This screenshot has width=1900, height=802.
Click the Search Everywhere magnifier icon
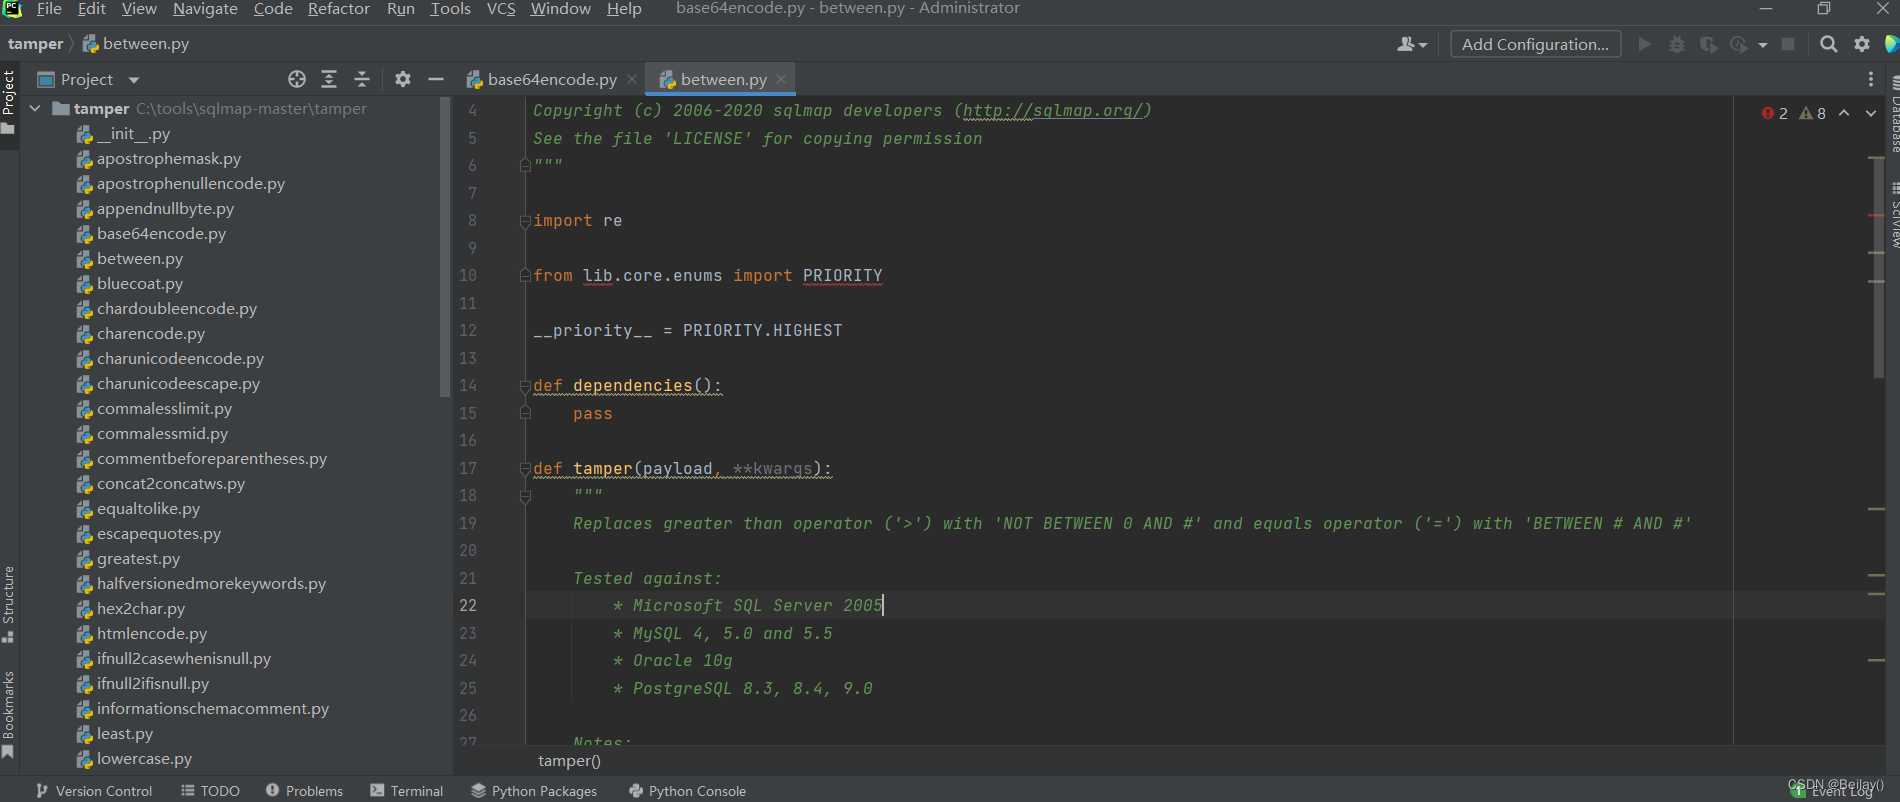[x=1829, y=44]
